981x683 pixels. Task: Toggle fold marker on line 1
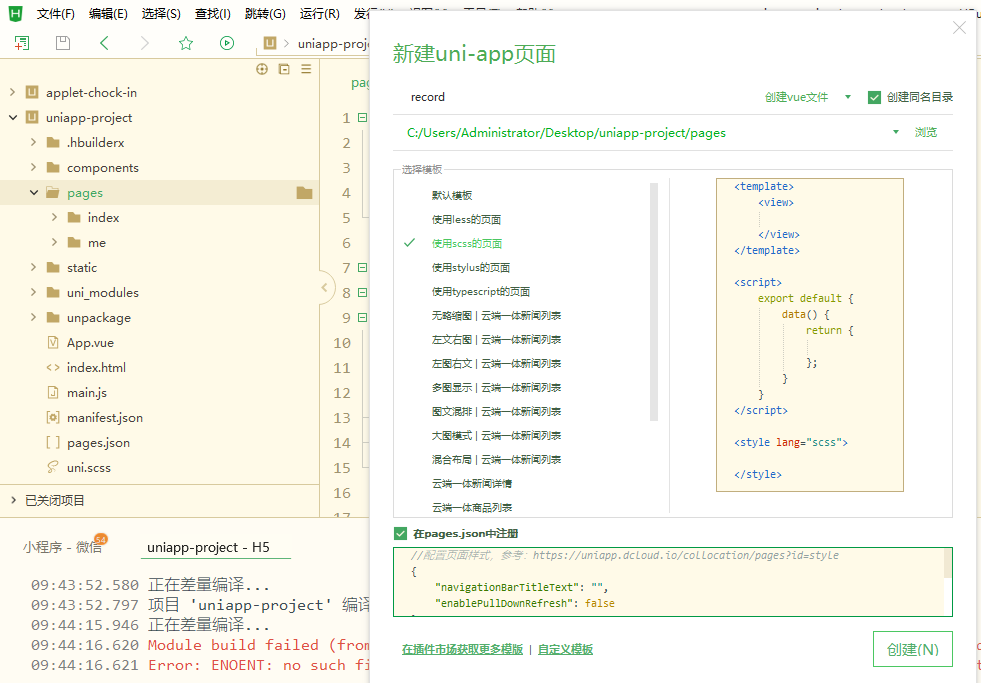(362, 118)
